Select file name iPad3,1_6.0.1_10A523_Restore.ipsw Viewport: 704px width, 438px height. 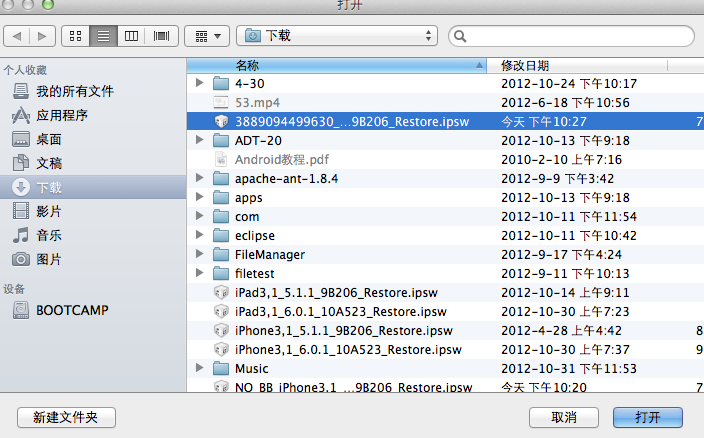coord(341,311)
